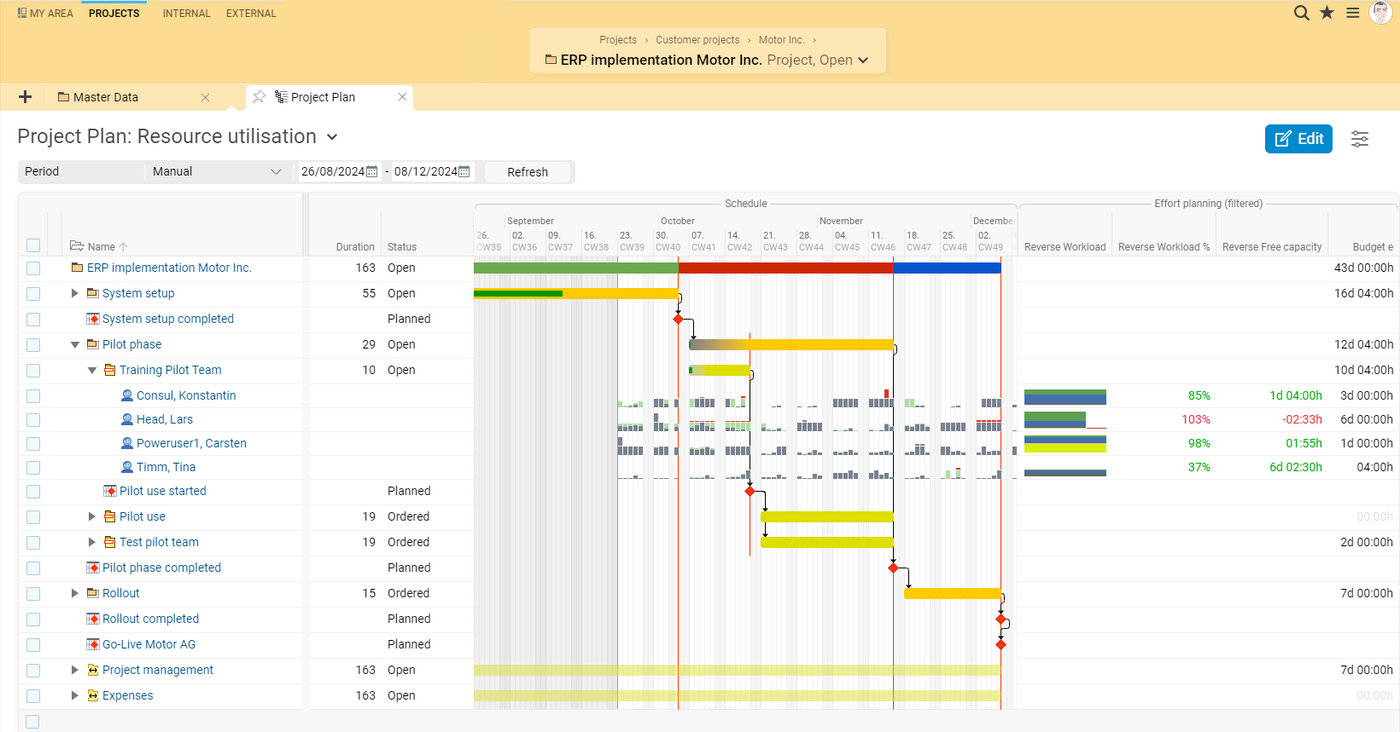Click Rollout completed milestone icon

[93, 619]
